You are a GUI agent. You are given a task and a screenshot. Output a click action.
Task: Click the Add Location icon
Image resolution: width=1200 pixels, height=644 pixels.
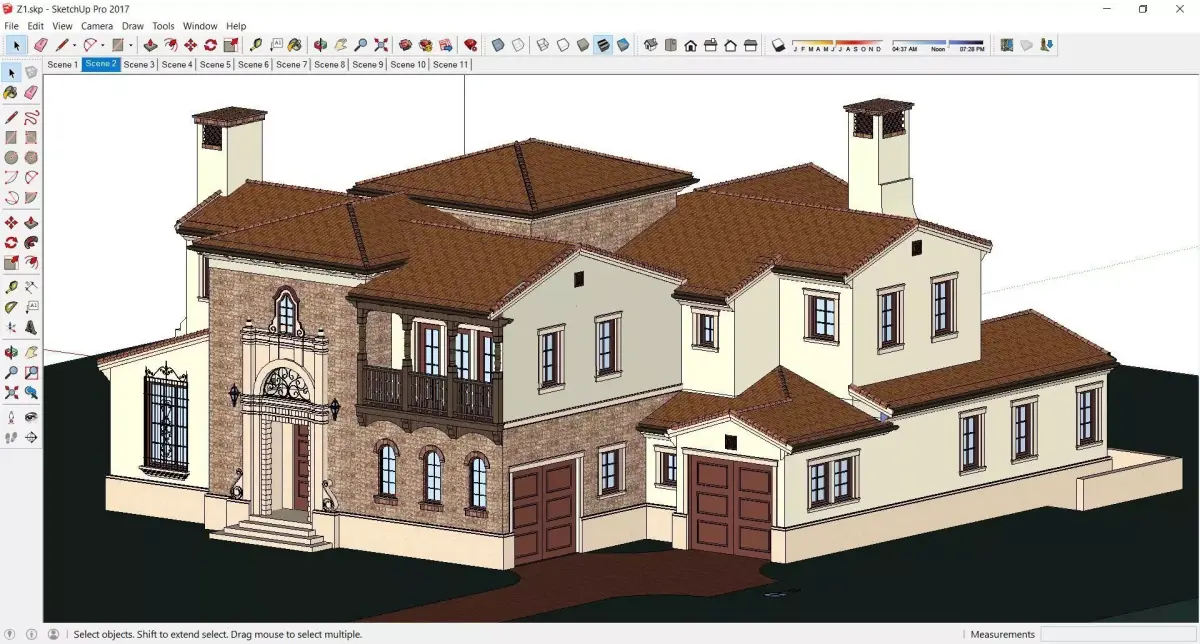click(1007, 45)
